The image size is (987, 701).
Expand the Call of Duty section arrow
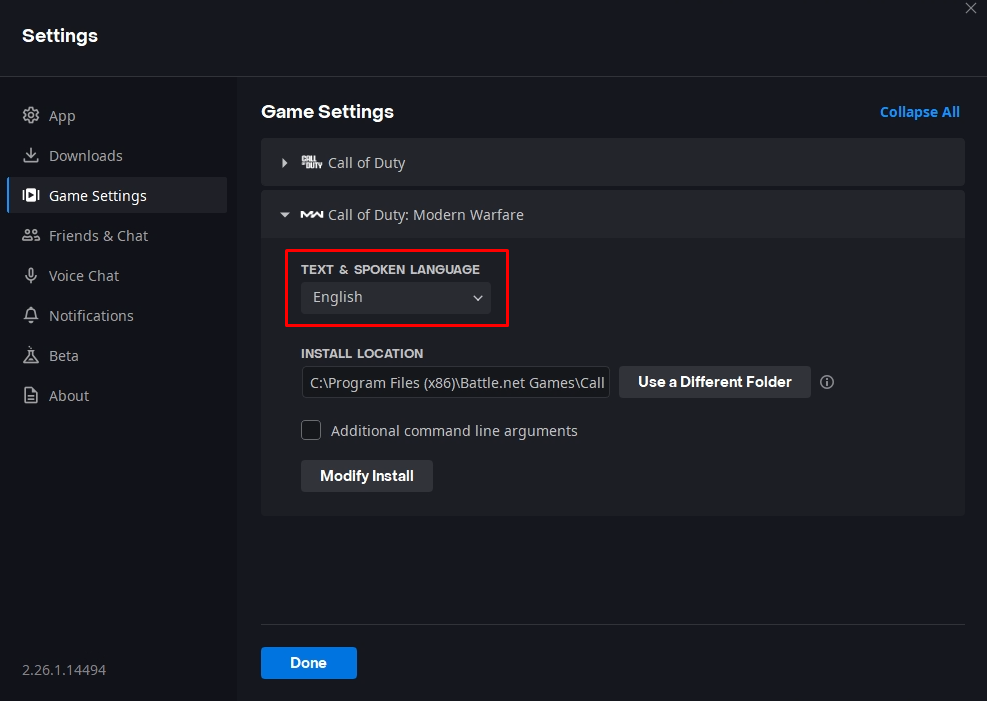(285, 163)
